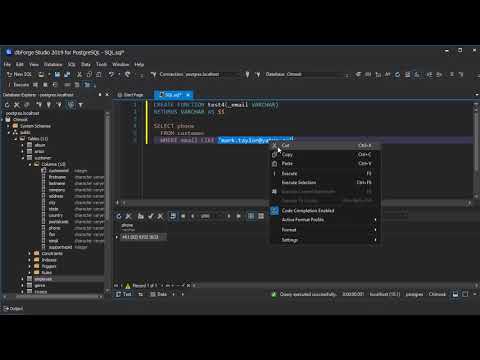Expand the artist table node

pyautogui.click(x=23, y=151)
